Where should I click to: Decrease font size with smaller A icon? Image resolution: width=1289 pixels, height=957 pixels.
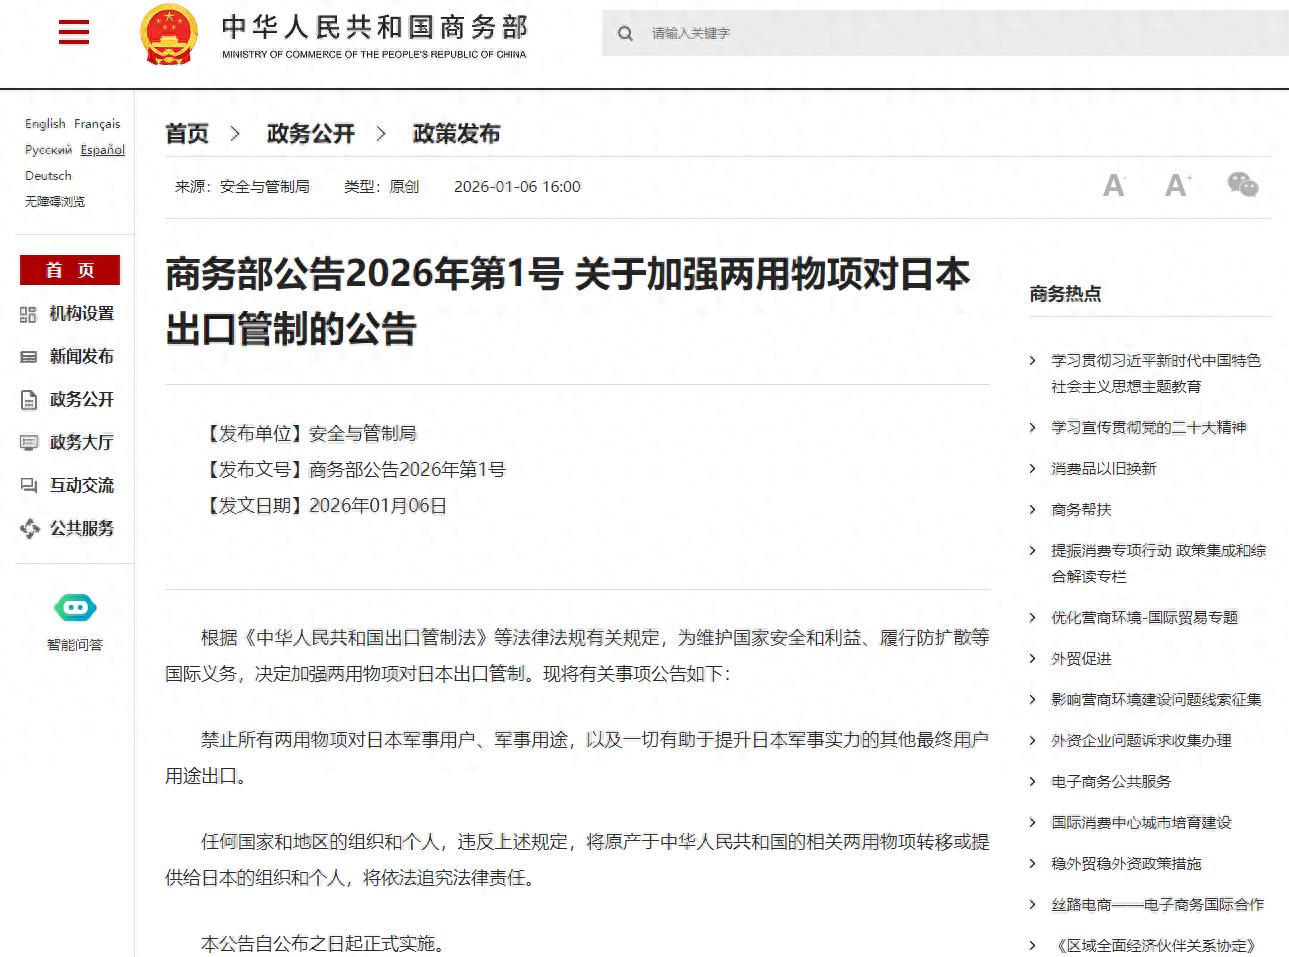[x=1113, y=185]
